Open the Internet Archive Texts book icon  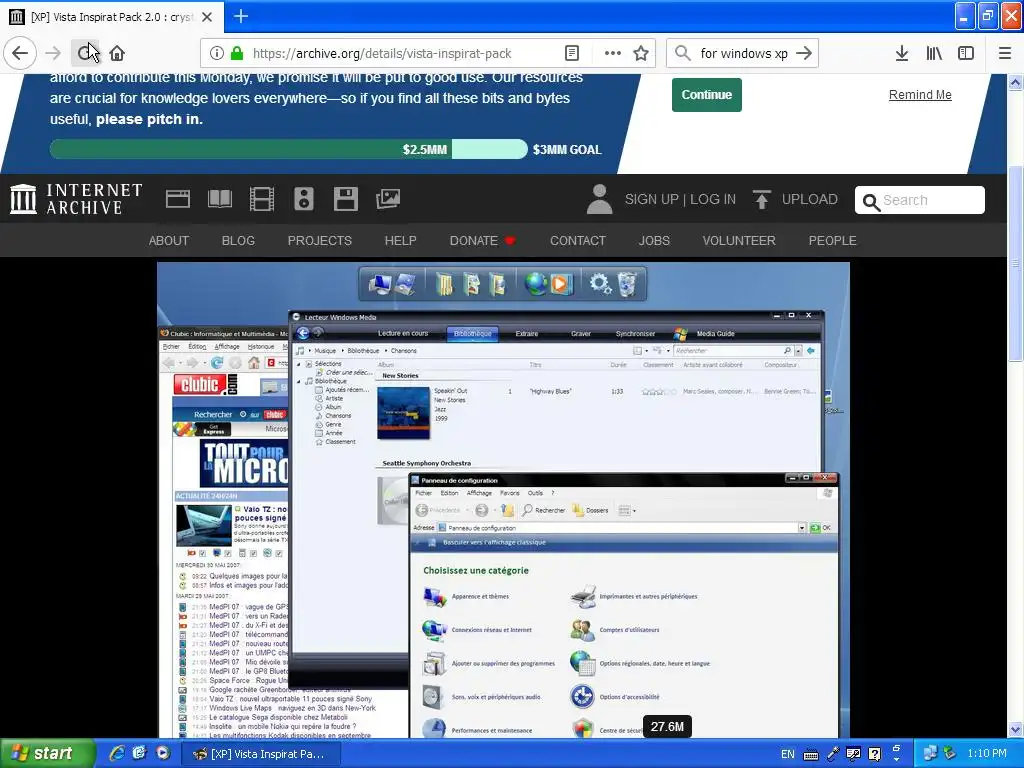pos(220,199)
